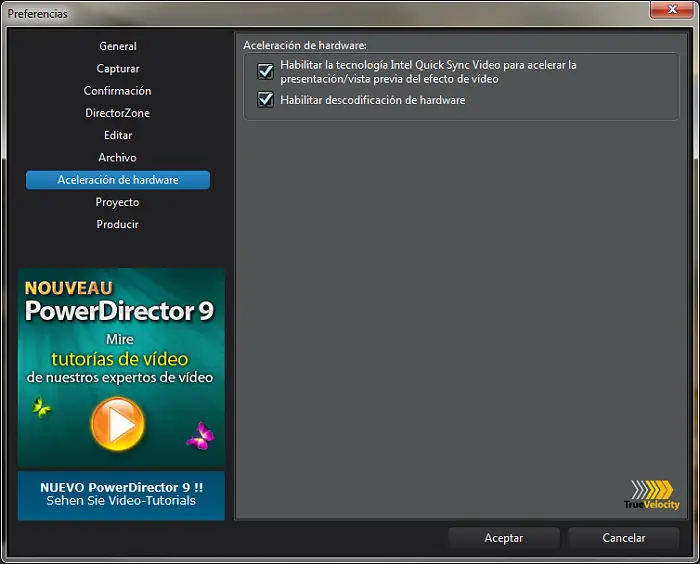Open the General preferences section

[118, 46]
